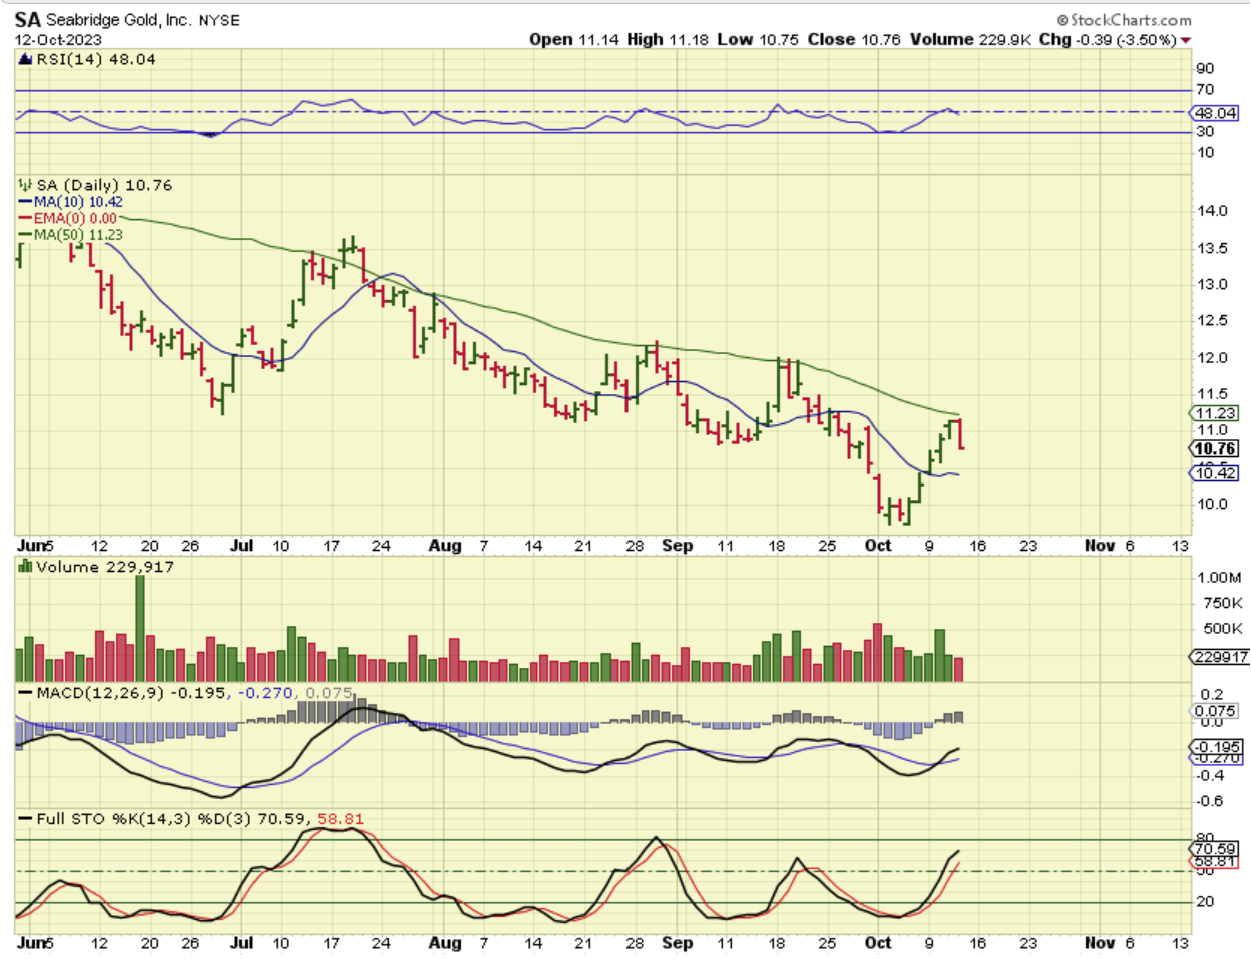Click the Close 10.76 value in the header

[x=854, y=40]
